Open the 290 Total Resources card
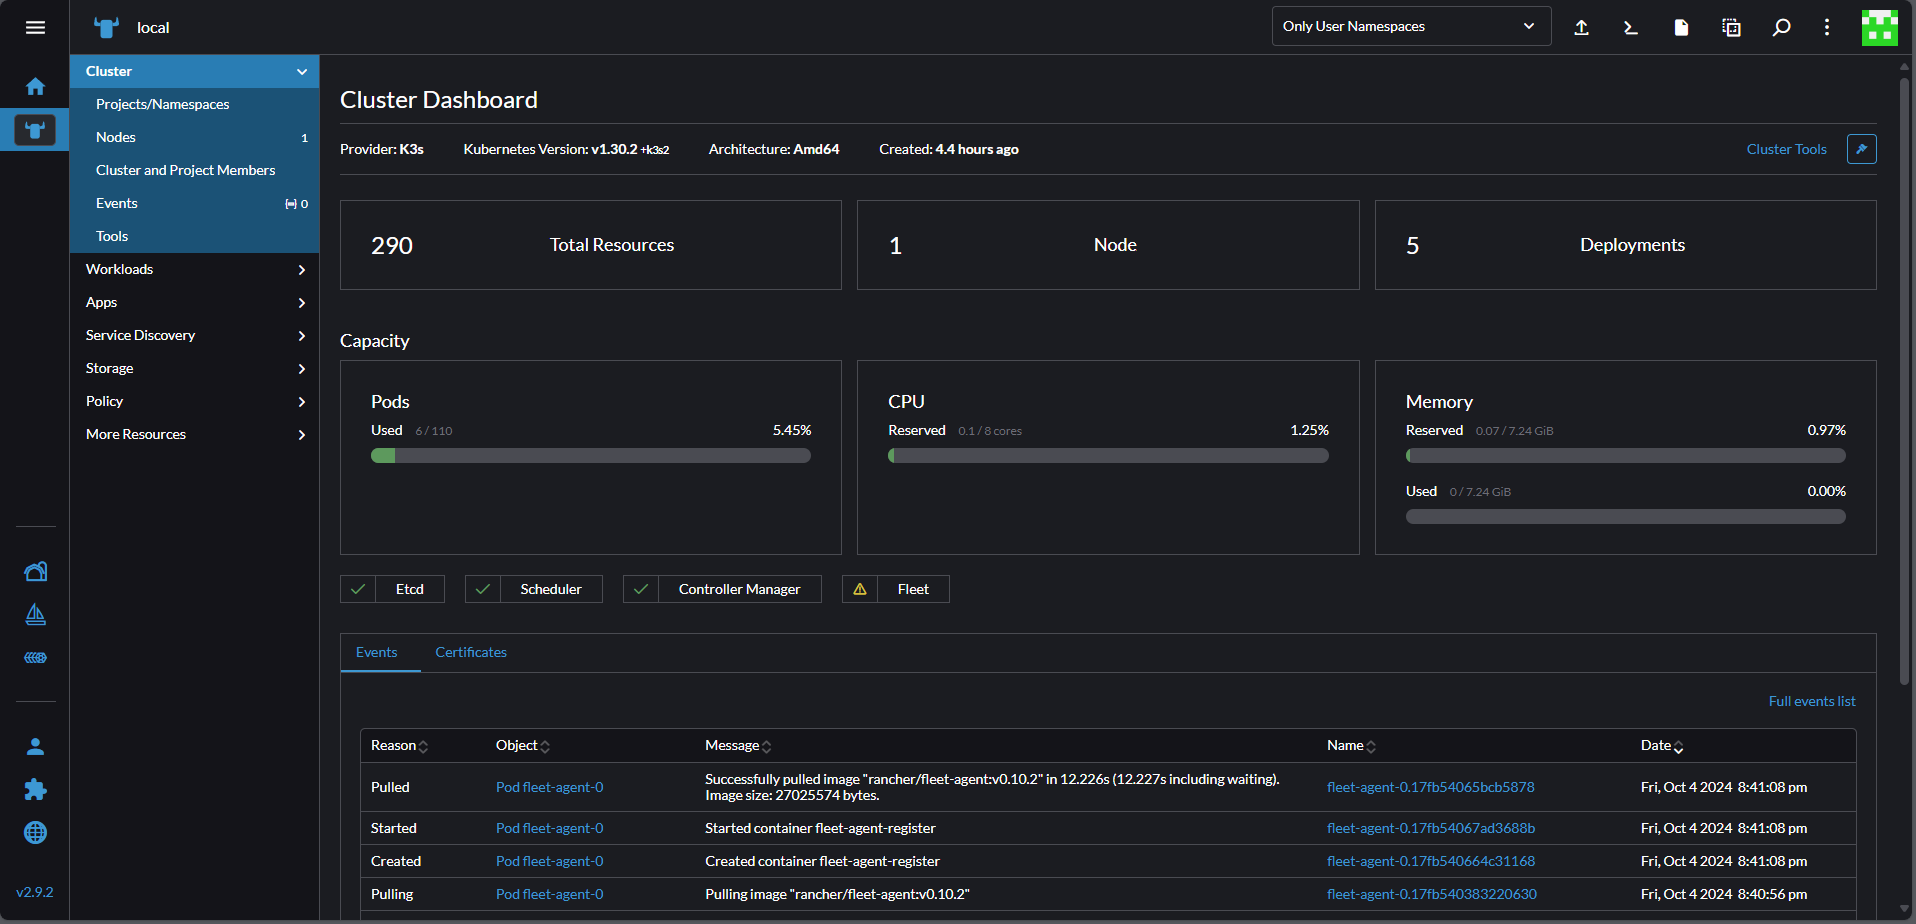This screenshot has width=1916, height=924. click(591, 245)
